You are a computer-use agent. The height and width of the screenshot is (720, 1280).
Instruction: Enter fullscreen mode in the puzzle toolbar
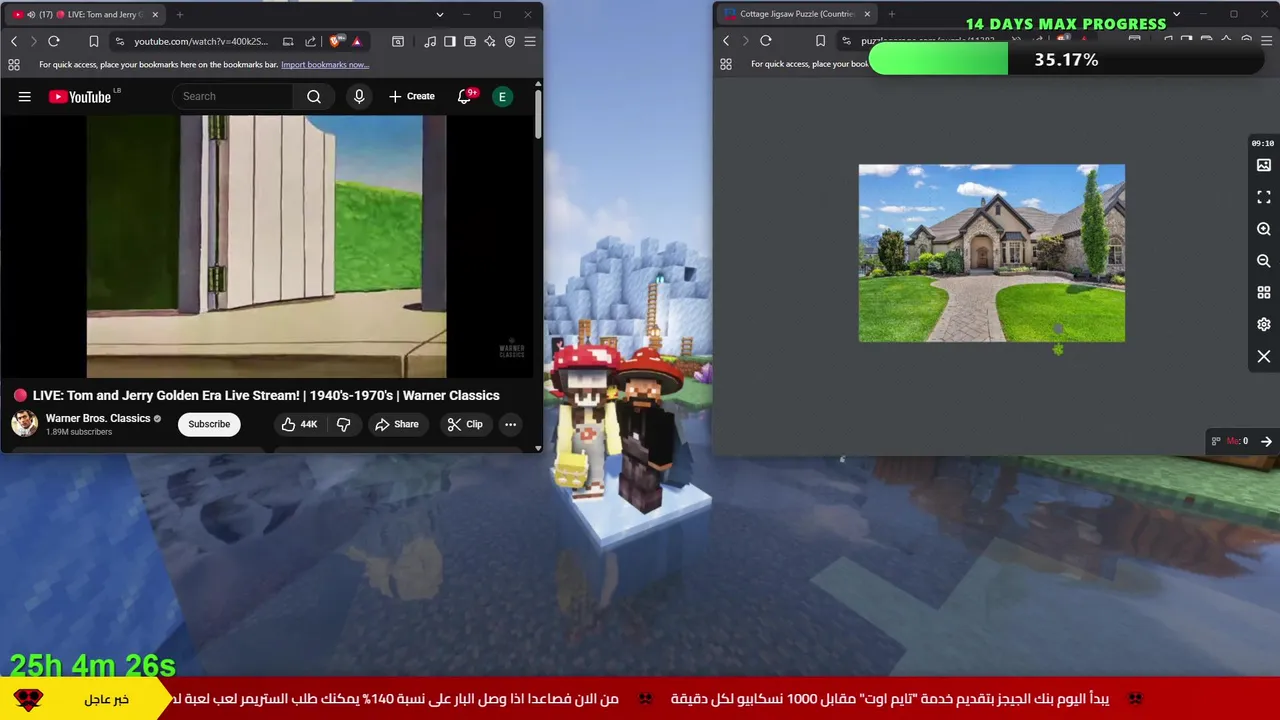[1264, 197]
